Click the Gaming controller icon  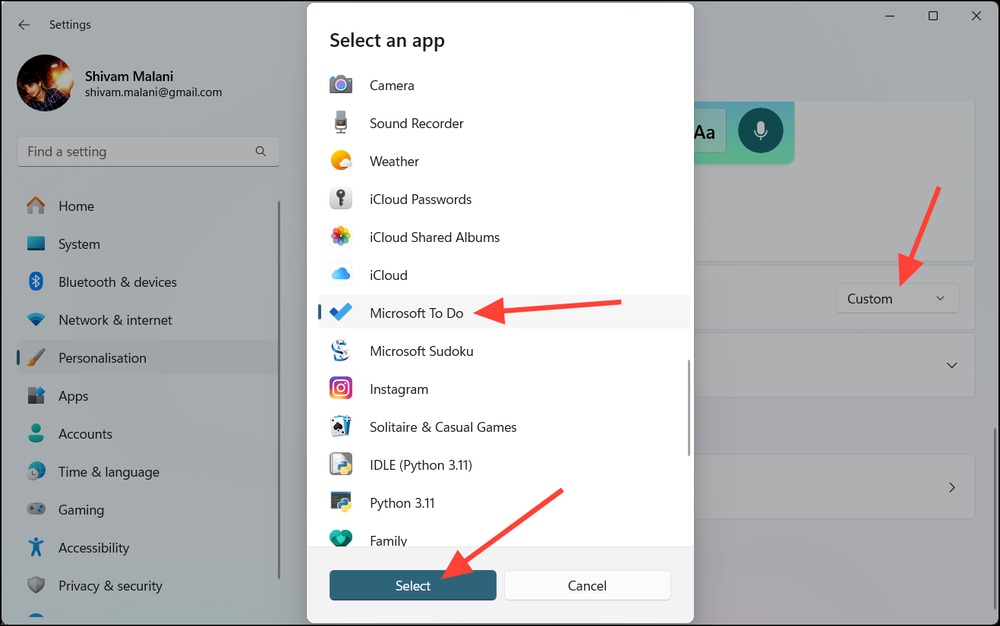36,509
